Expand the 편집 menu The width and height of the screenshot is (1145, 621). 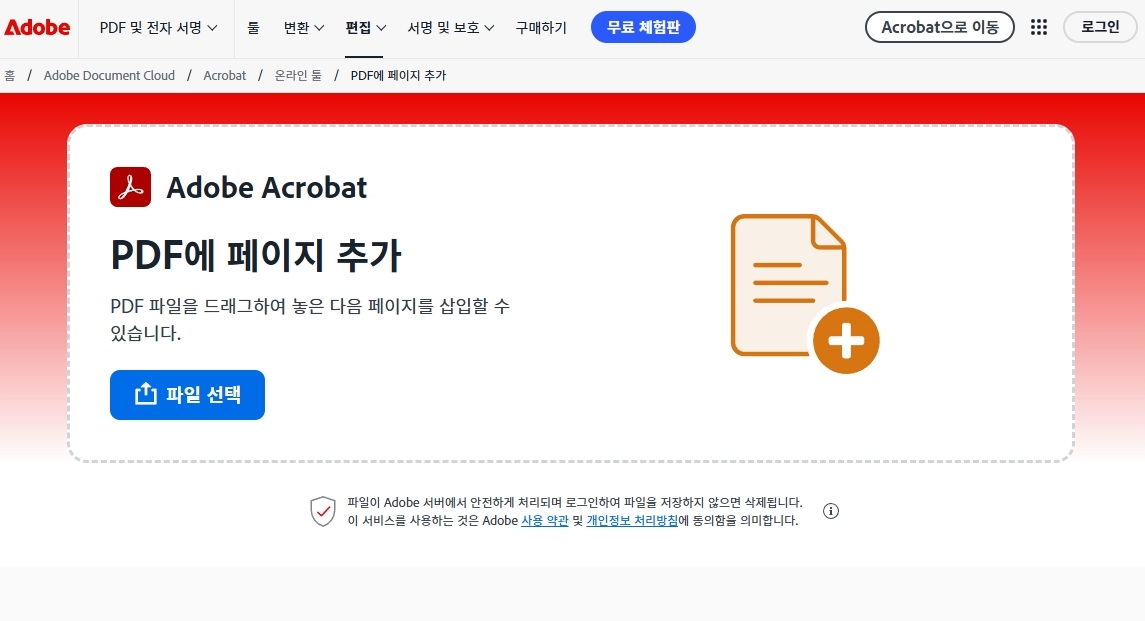(365, 28)
